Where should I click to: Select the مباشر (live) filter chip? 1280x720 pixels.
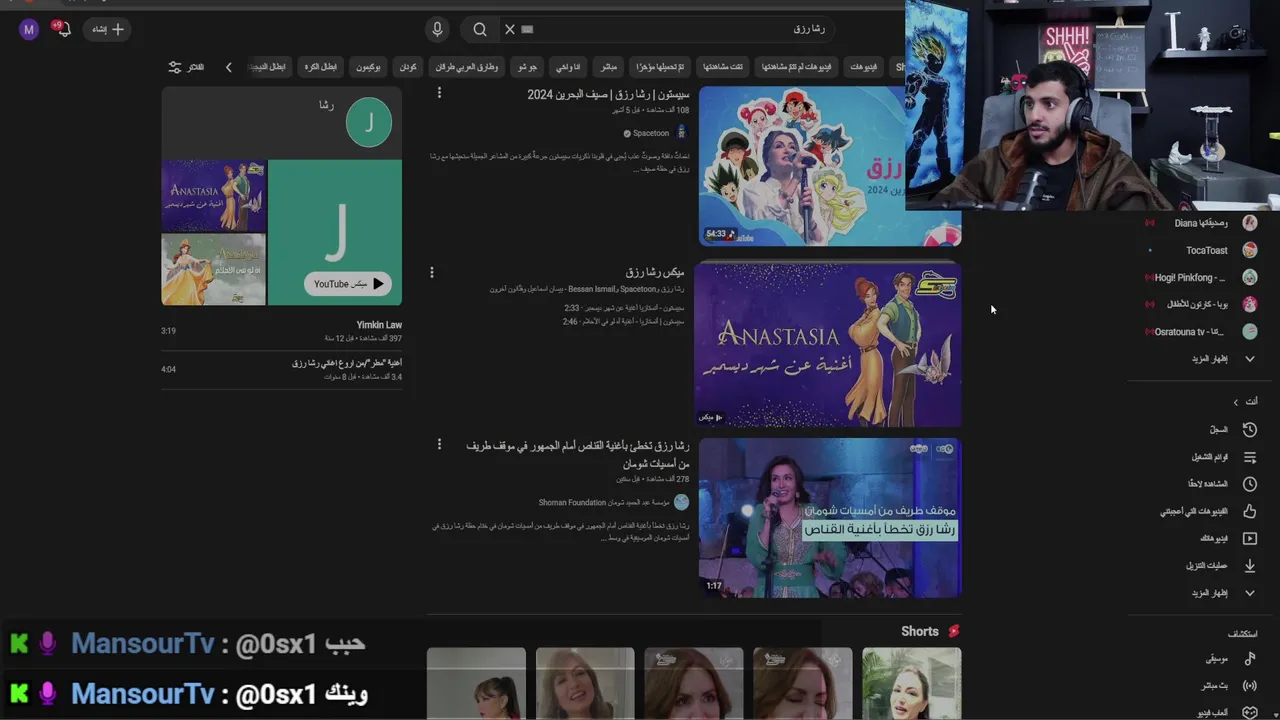[x=608, y=67]
